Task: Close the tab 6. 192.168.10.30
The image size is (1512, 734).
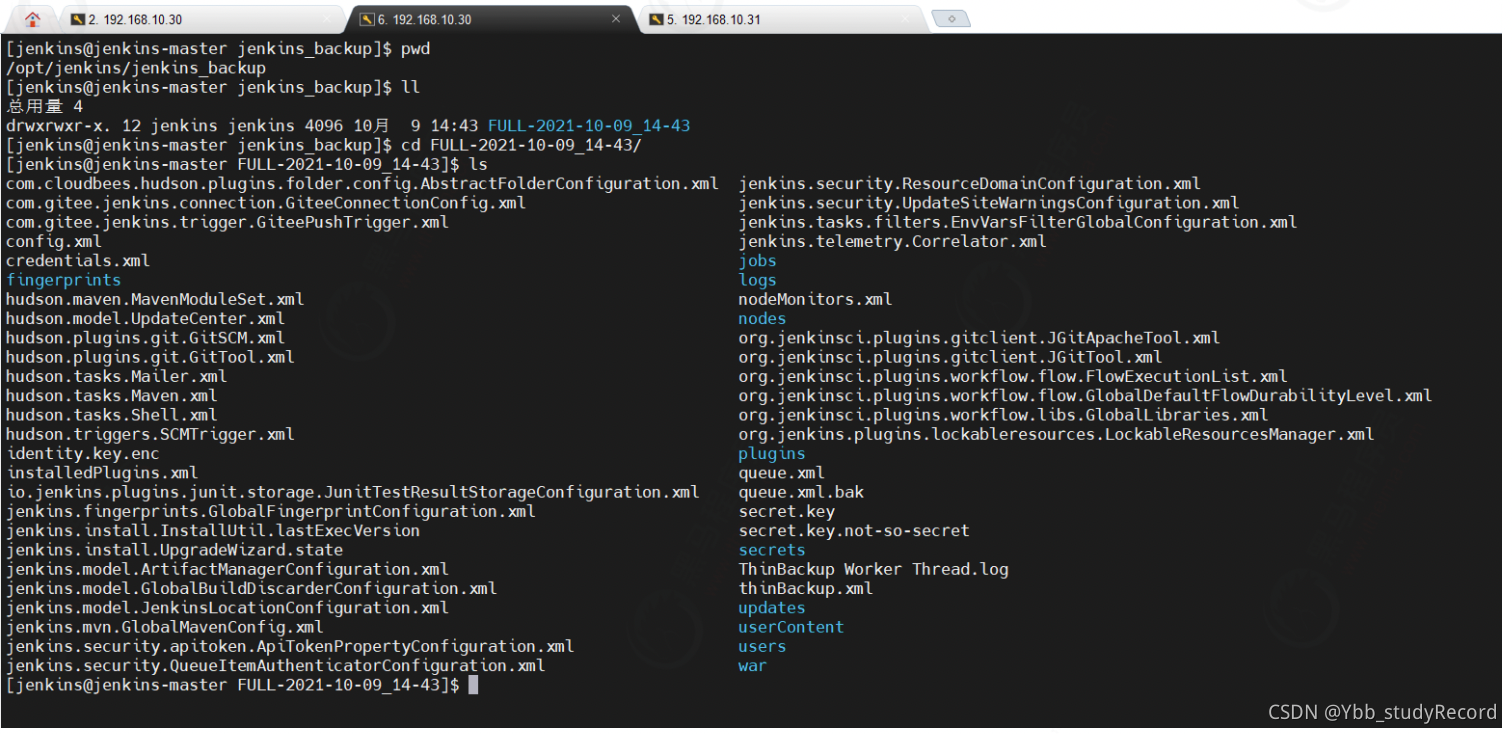Action: pyautogui.click(x=615, y=19)
